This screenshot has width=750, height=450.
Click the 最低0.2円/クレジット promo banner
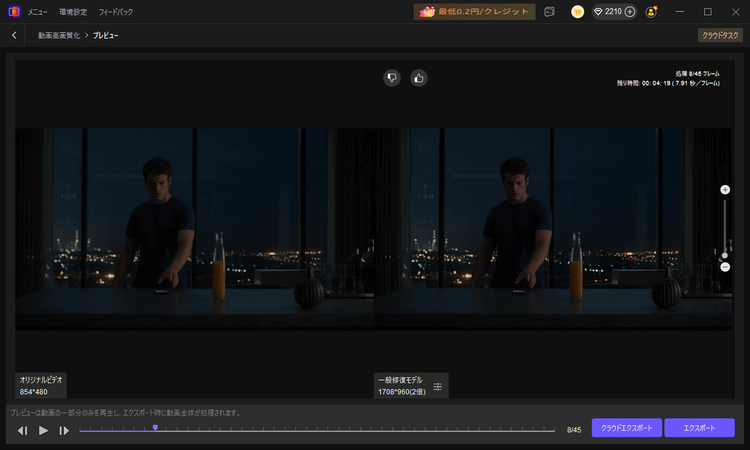[474, 11]
